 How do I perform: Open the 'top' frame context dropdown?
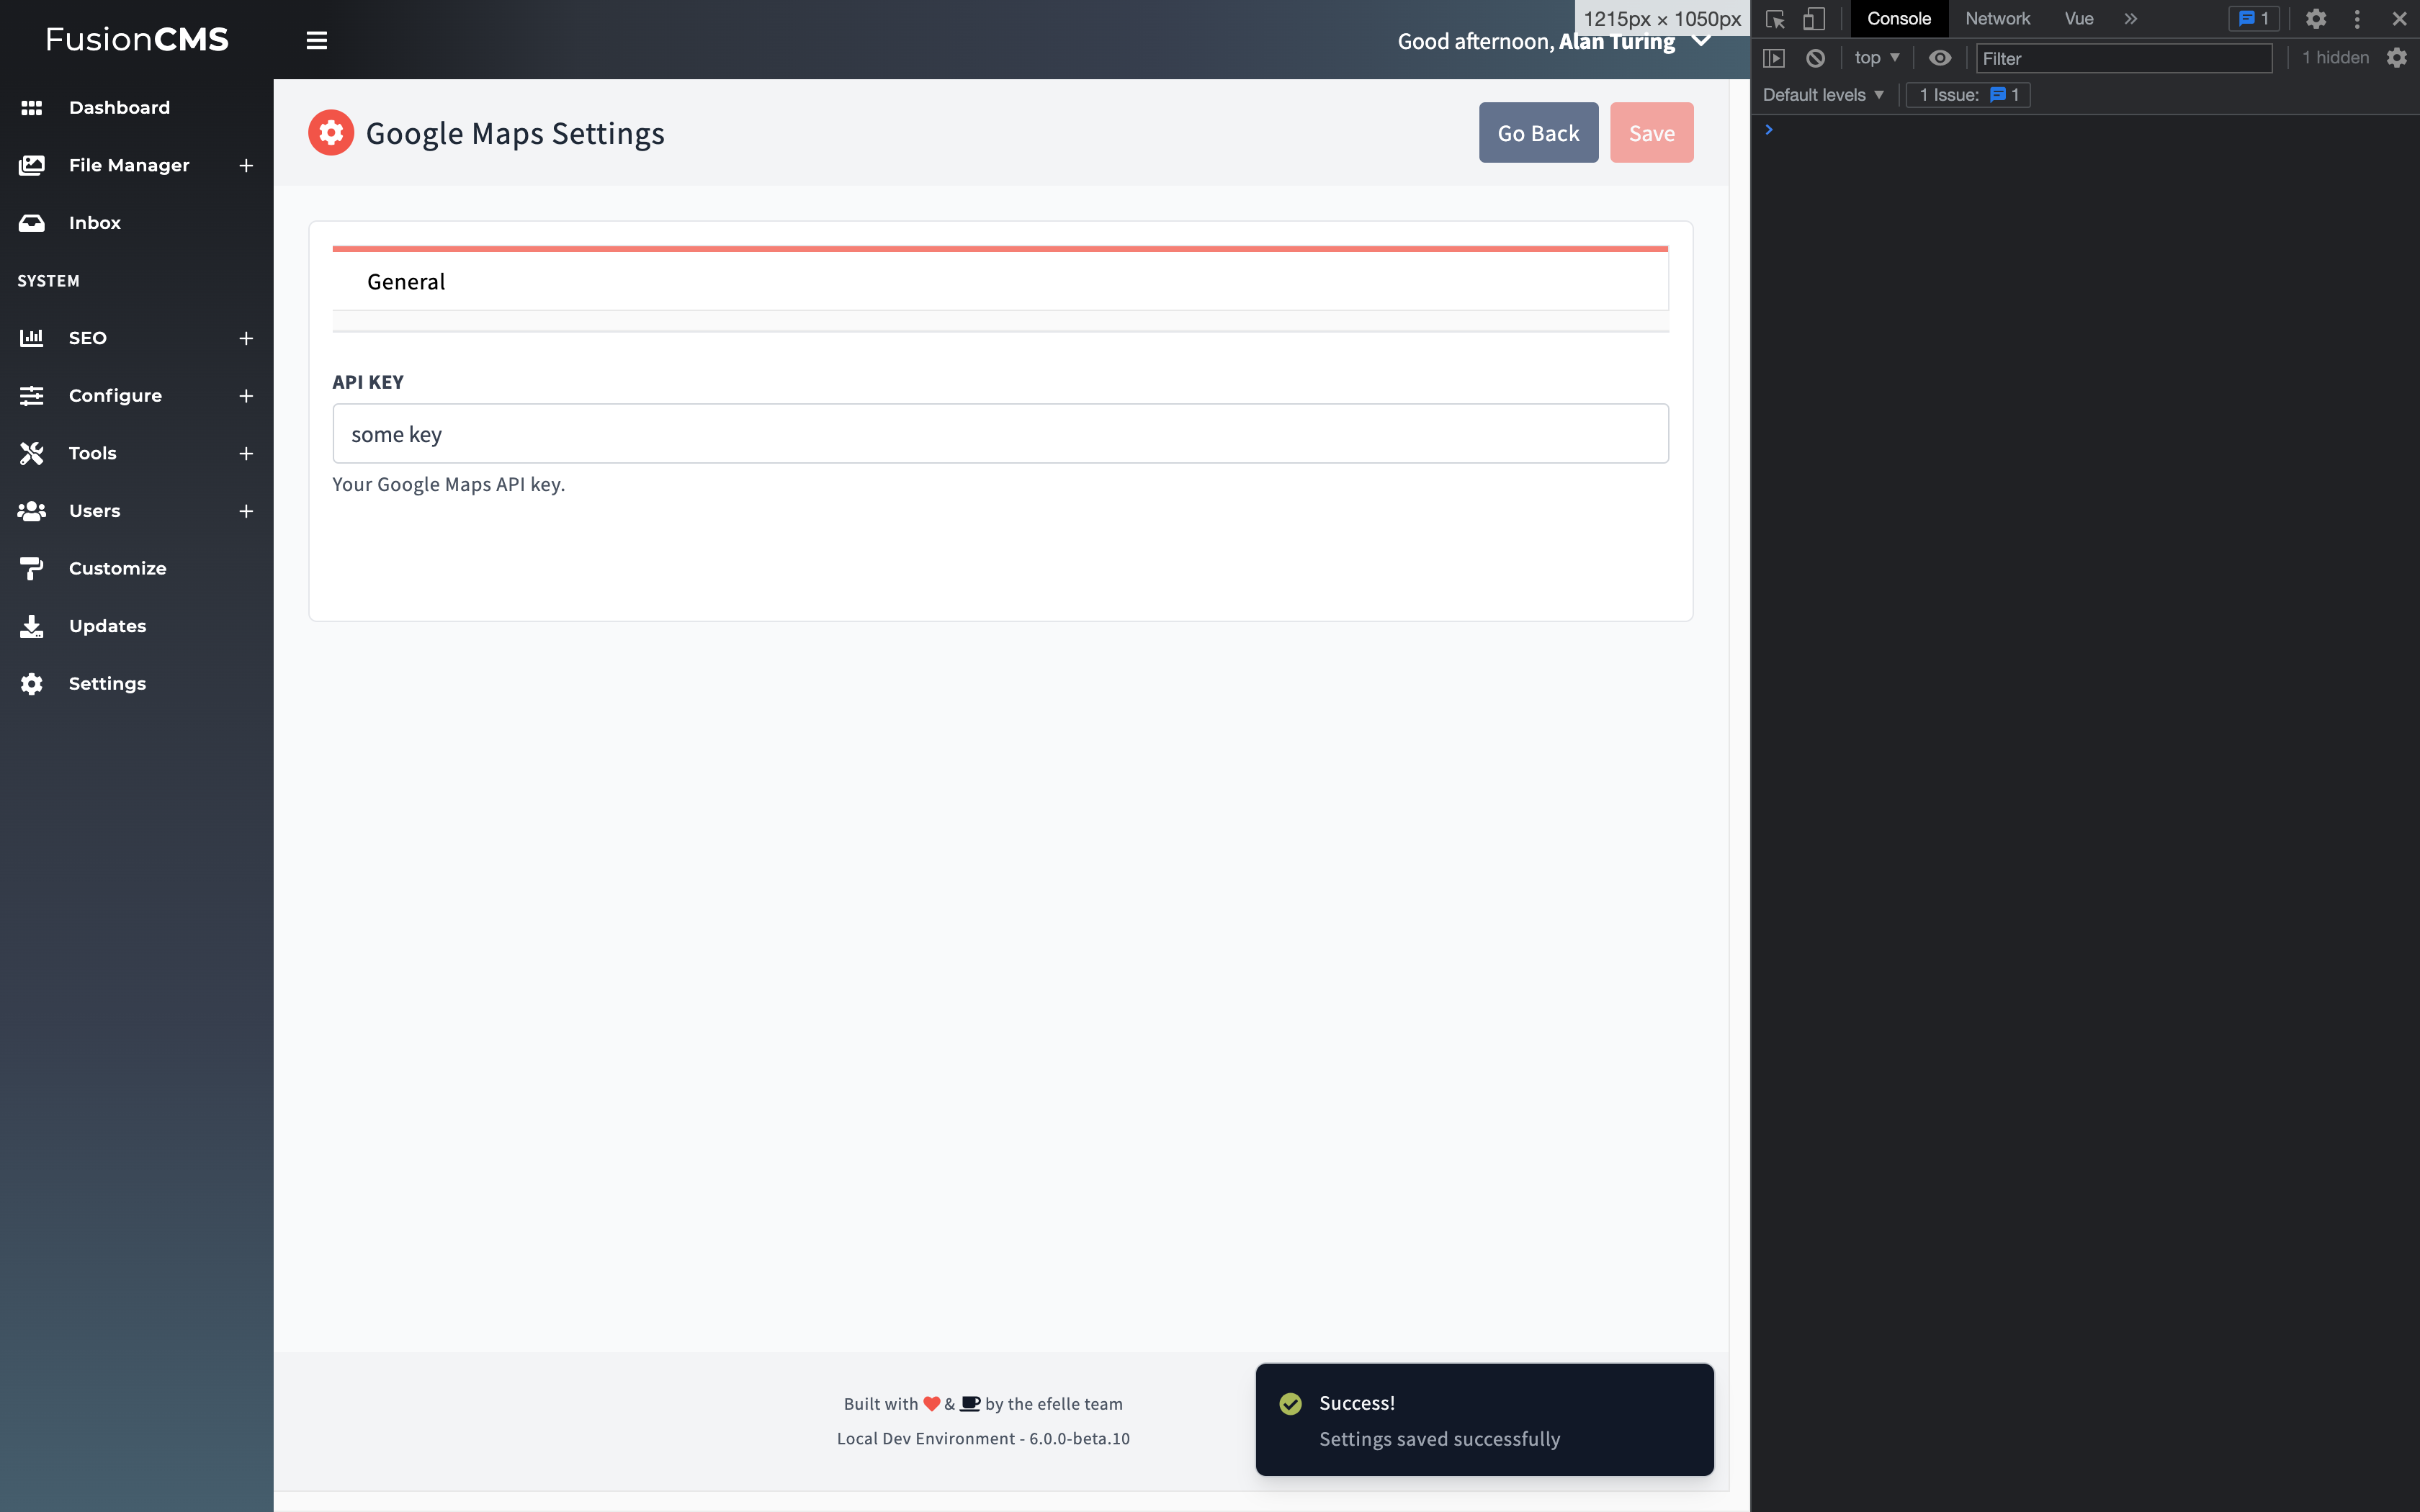click(1876, 58)
